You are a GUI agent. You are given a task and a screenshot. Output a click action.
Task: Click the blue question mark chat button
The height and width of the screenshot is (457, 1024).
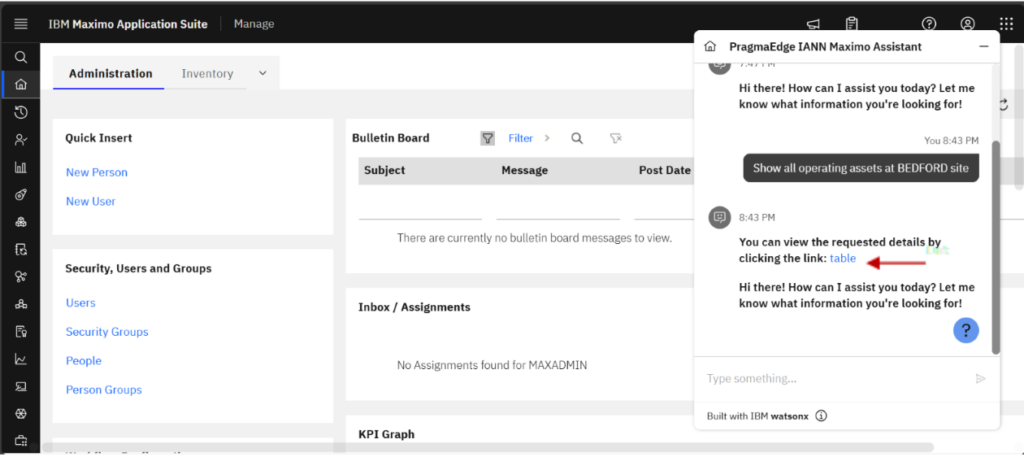966,330
